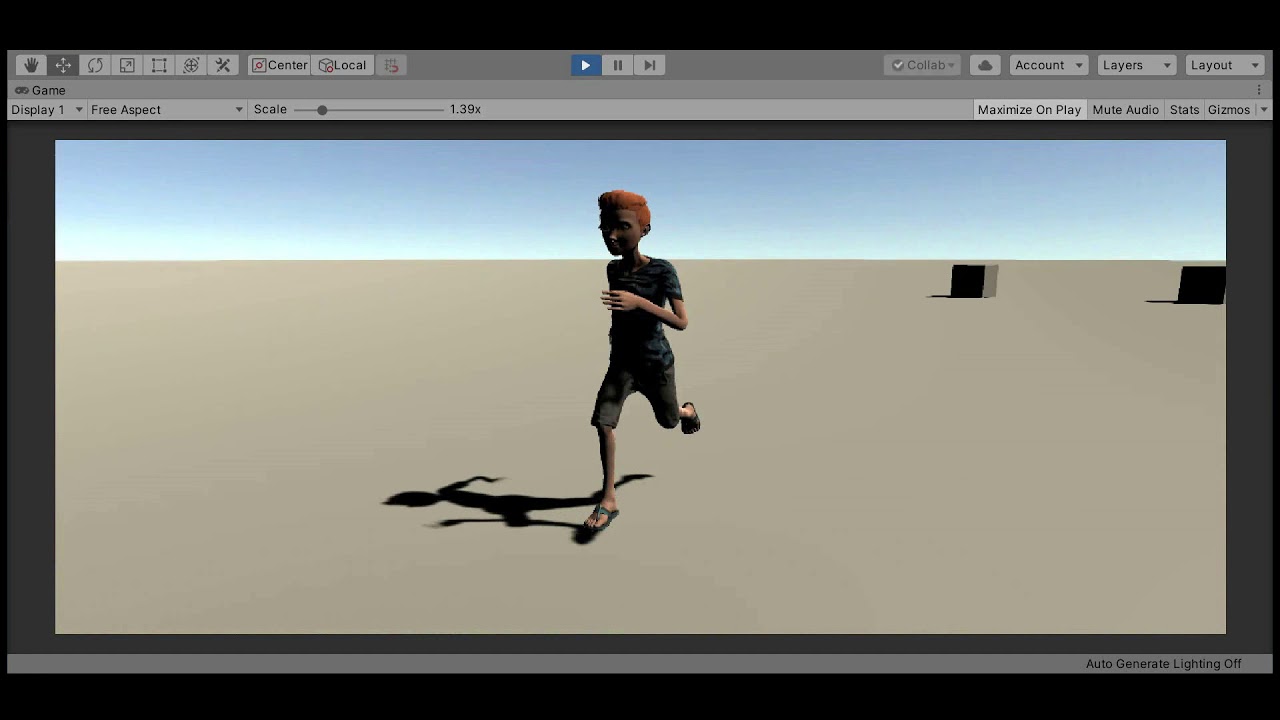Toggle Local handle rotation button
The height and width of the screenshot is (720, 1280).
(x=343, y=65)
